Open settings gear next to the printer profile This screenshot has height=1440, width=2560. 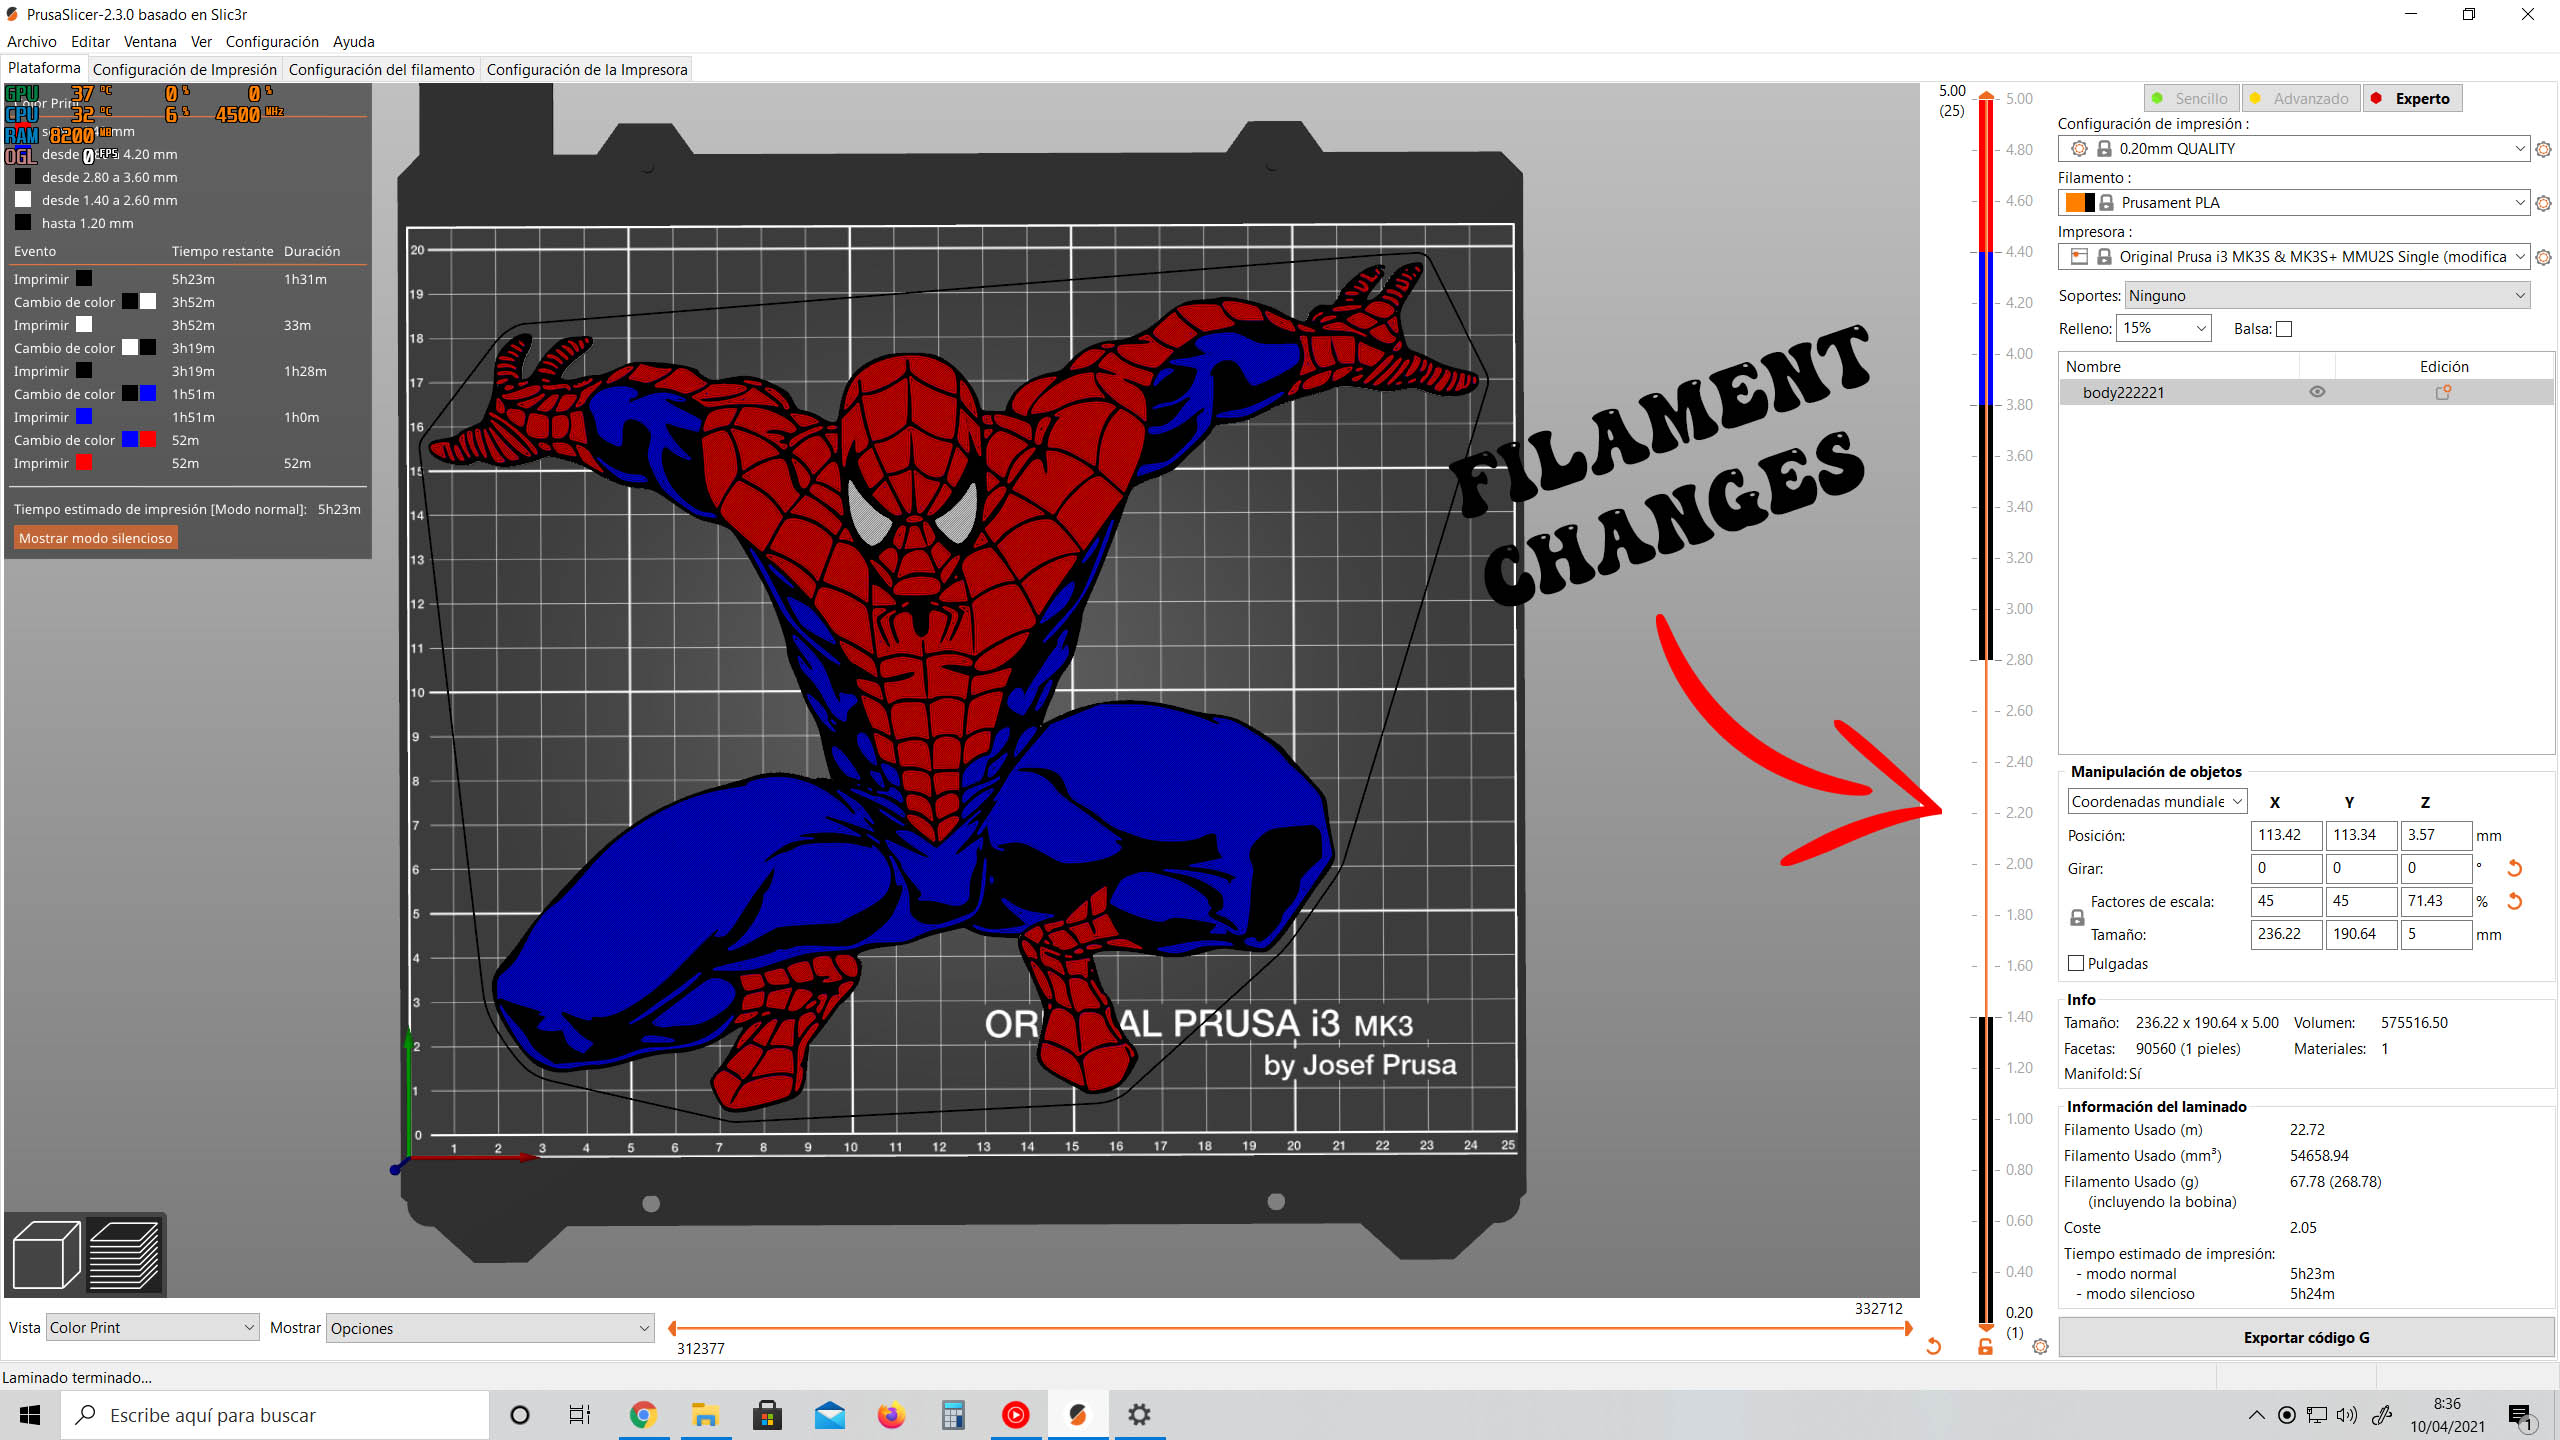pyautogui.click(x=2544, y=257)
